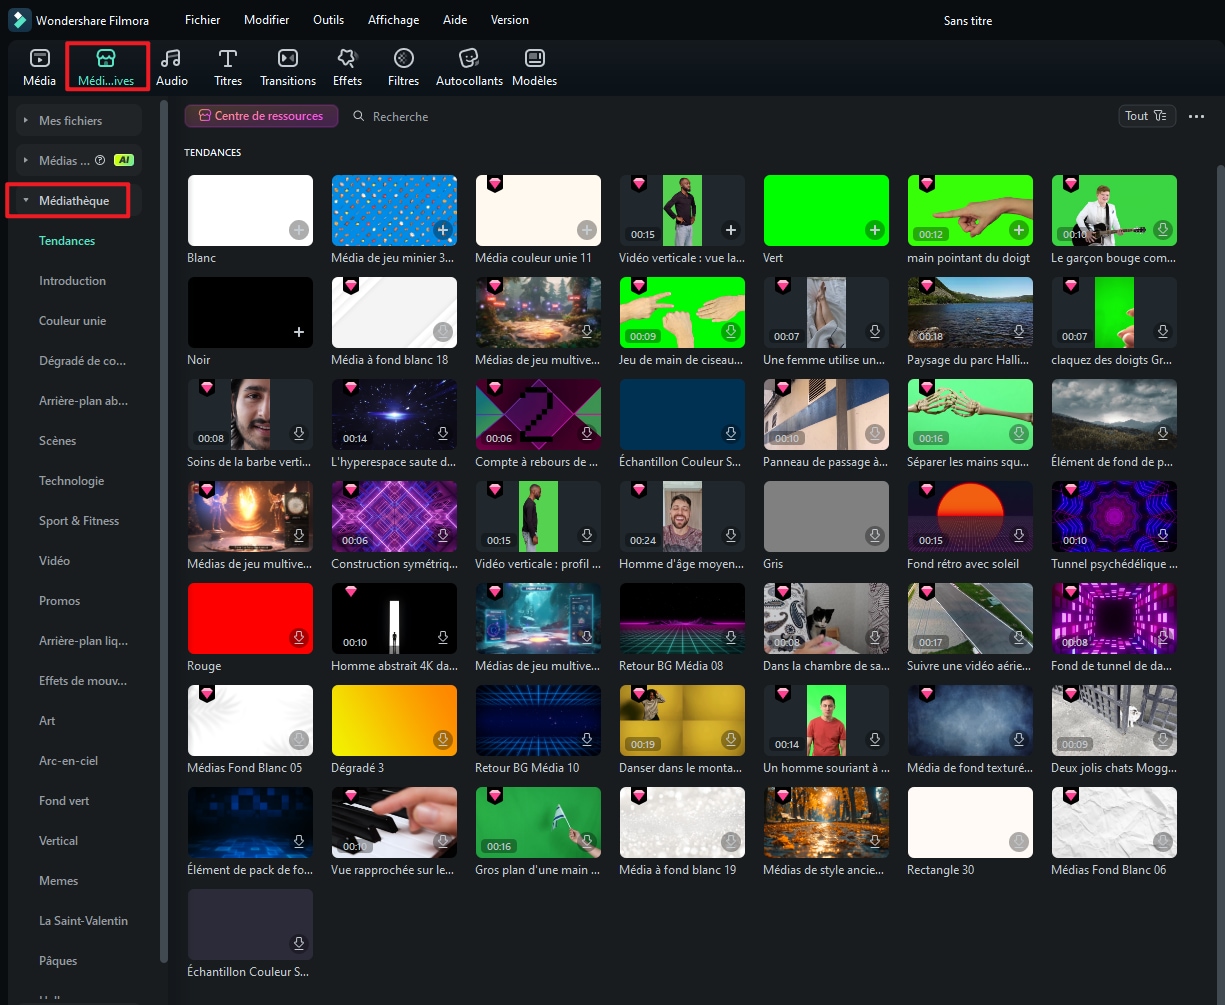This screenshot has height=1005, width=1225.
Task: Select the Gris solid color media
Action: click(826, 516)
